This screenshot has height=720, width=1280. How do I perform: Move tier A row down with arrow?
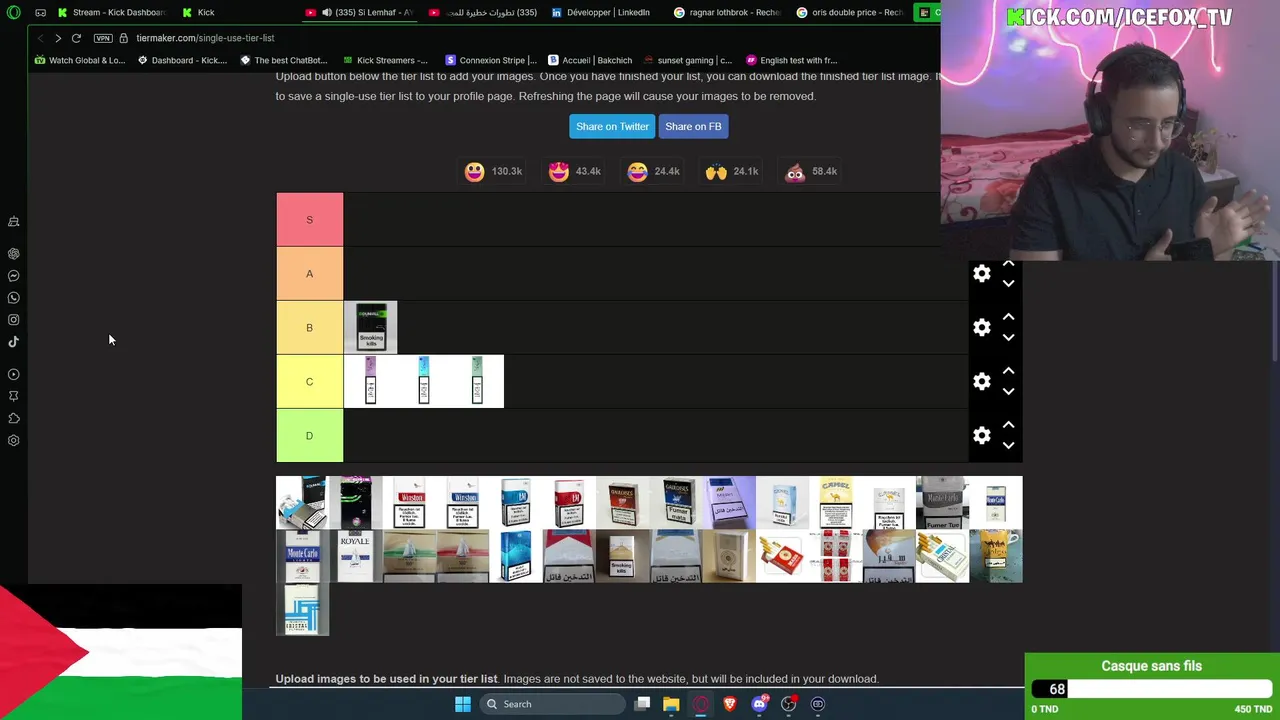1008,284
